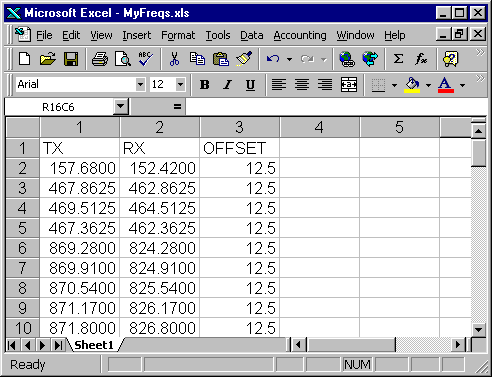Open the font size 12 dropdown
Screen dimensions: 492x377
180,85
